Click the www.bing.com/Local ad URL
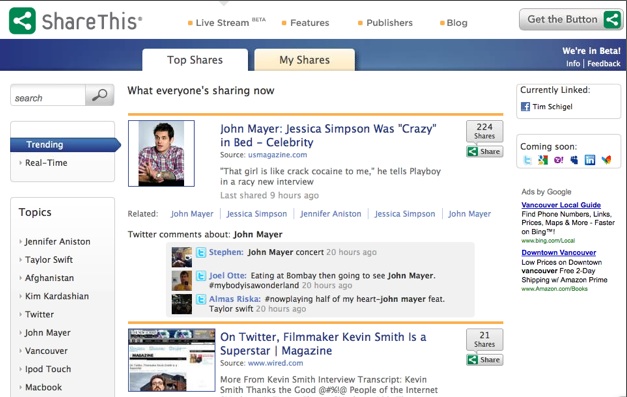The image size is (627, 397). 548,241
